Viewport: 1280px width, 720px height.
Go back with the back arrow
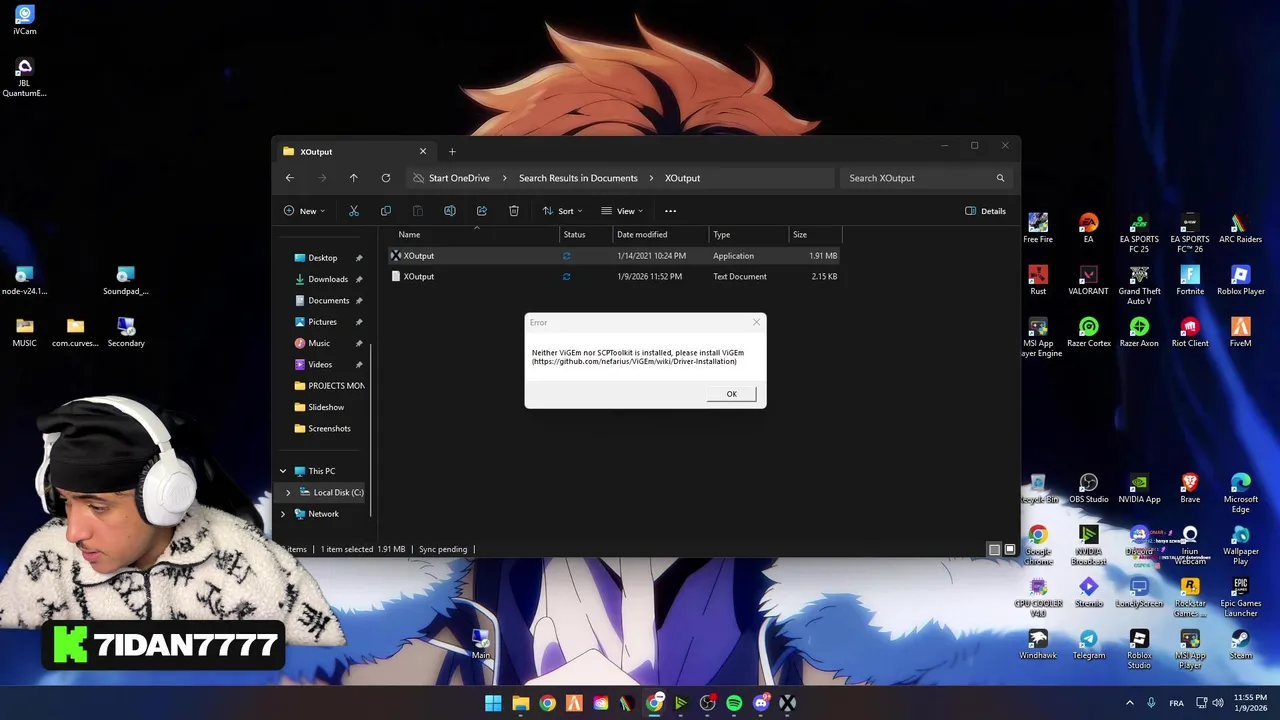pyautogui.click(x=289, y=178)
